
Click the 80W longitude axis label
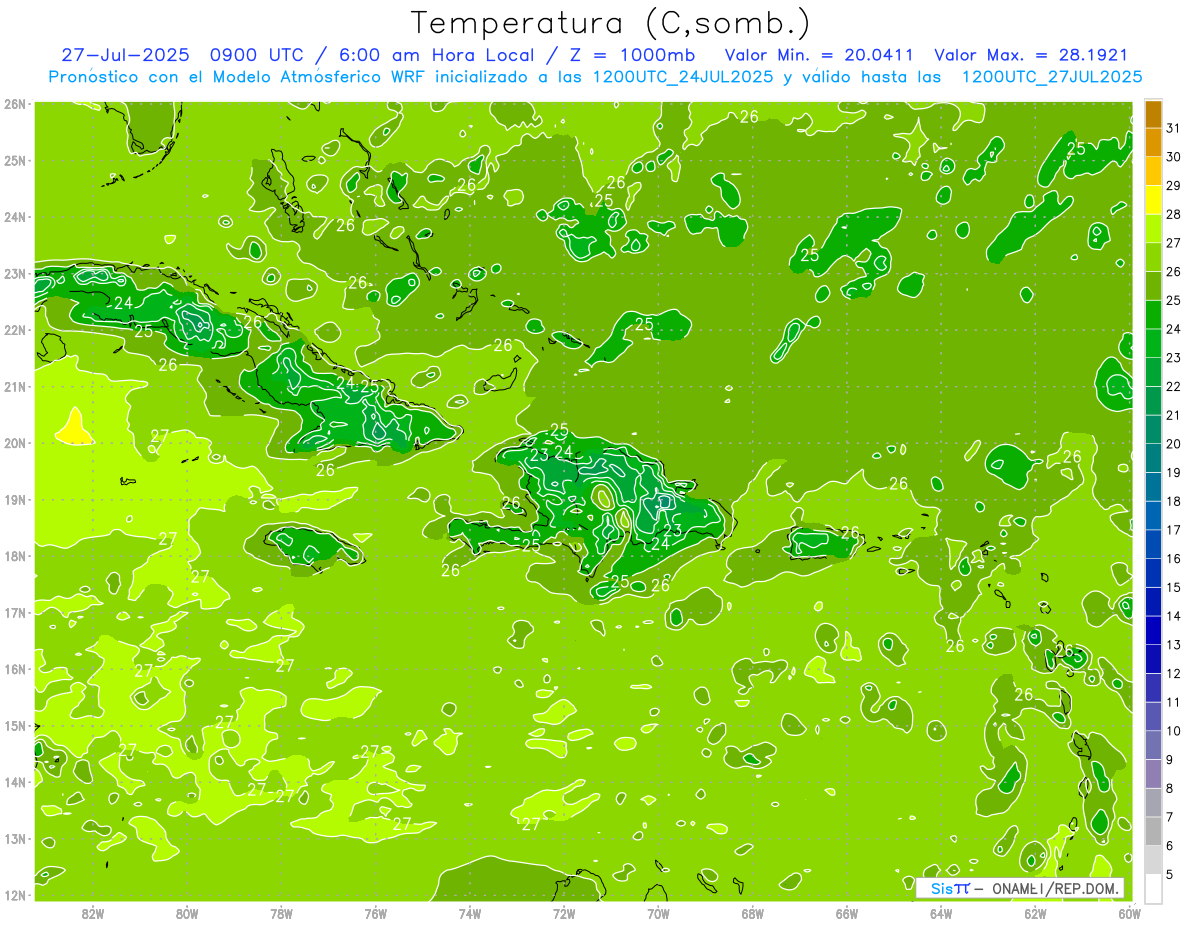(187, 912)
